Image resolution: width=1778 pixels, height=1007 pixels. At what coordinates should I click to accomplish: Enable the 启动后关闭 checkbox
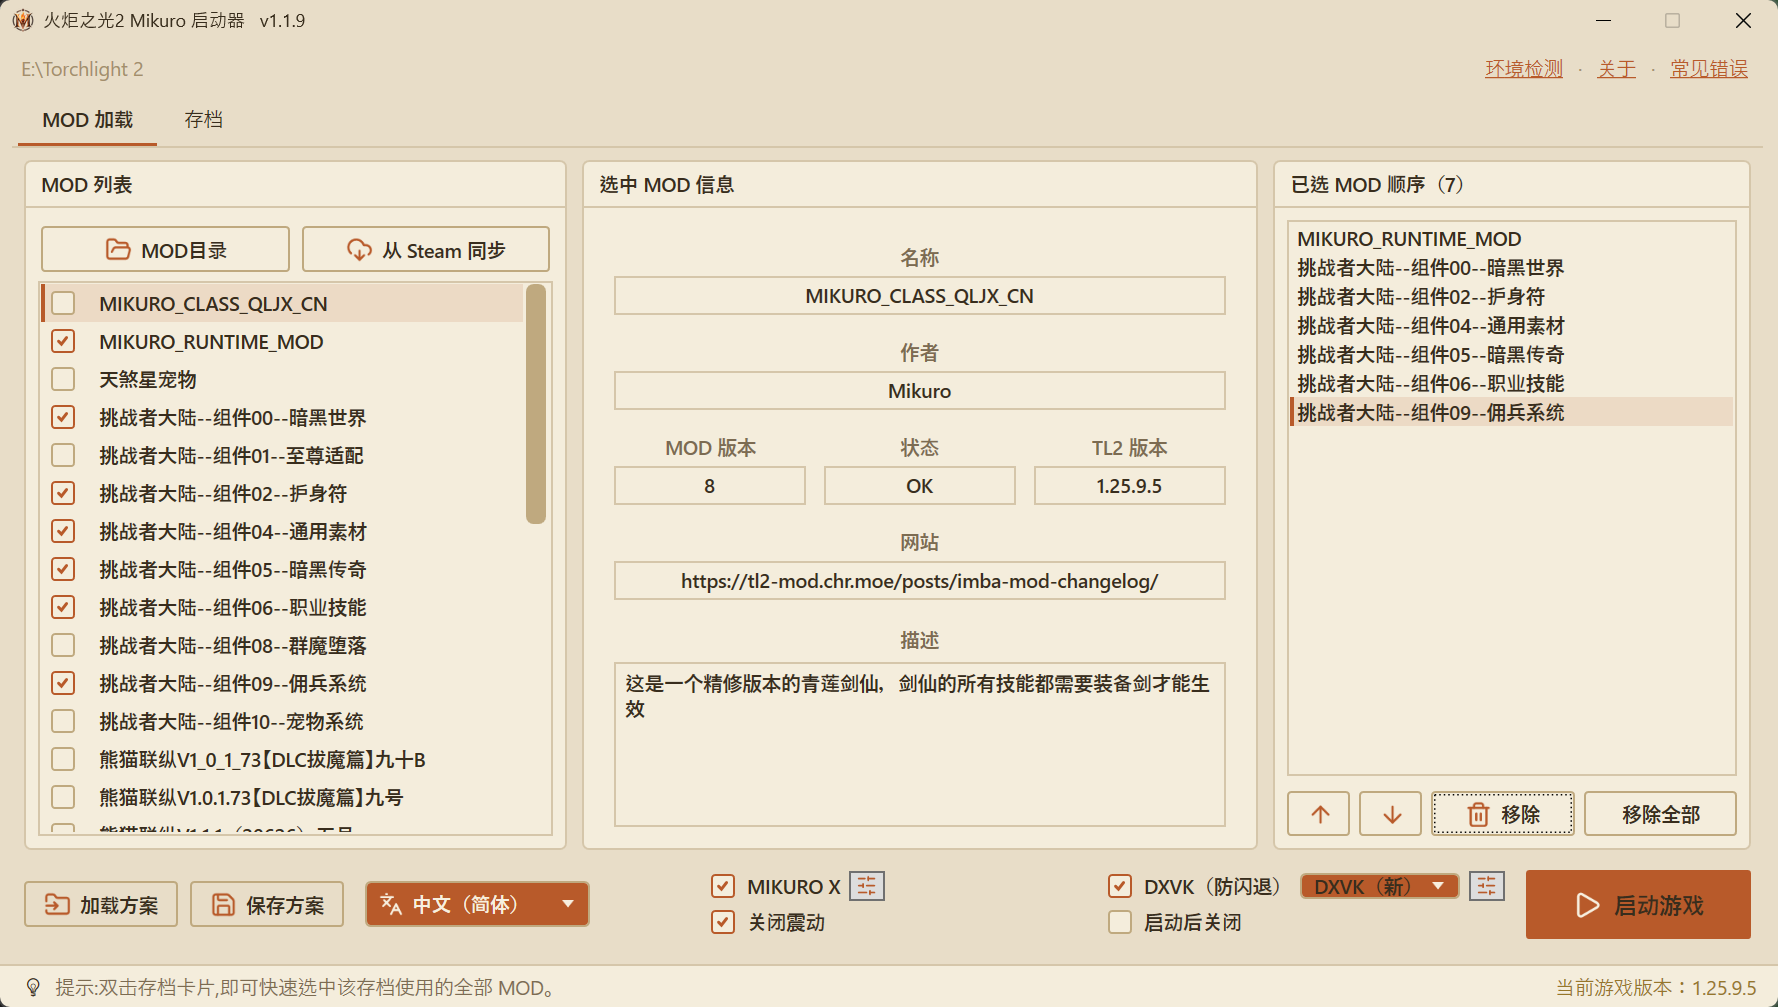click(x=1120, y=922)
